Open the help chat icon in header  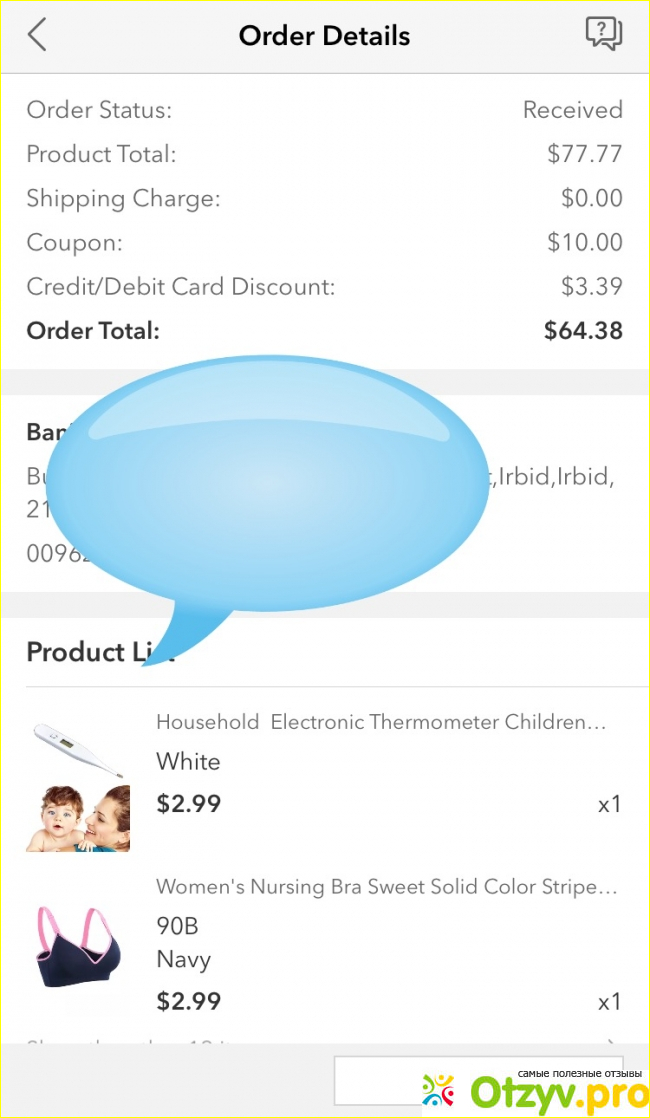tap(603, 35)
